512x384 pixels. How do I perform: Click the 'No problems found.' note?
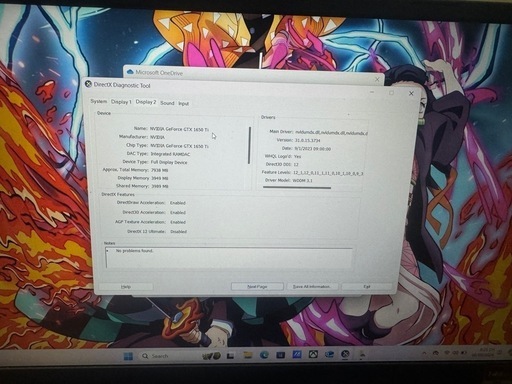(x=134, y=251)
